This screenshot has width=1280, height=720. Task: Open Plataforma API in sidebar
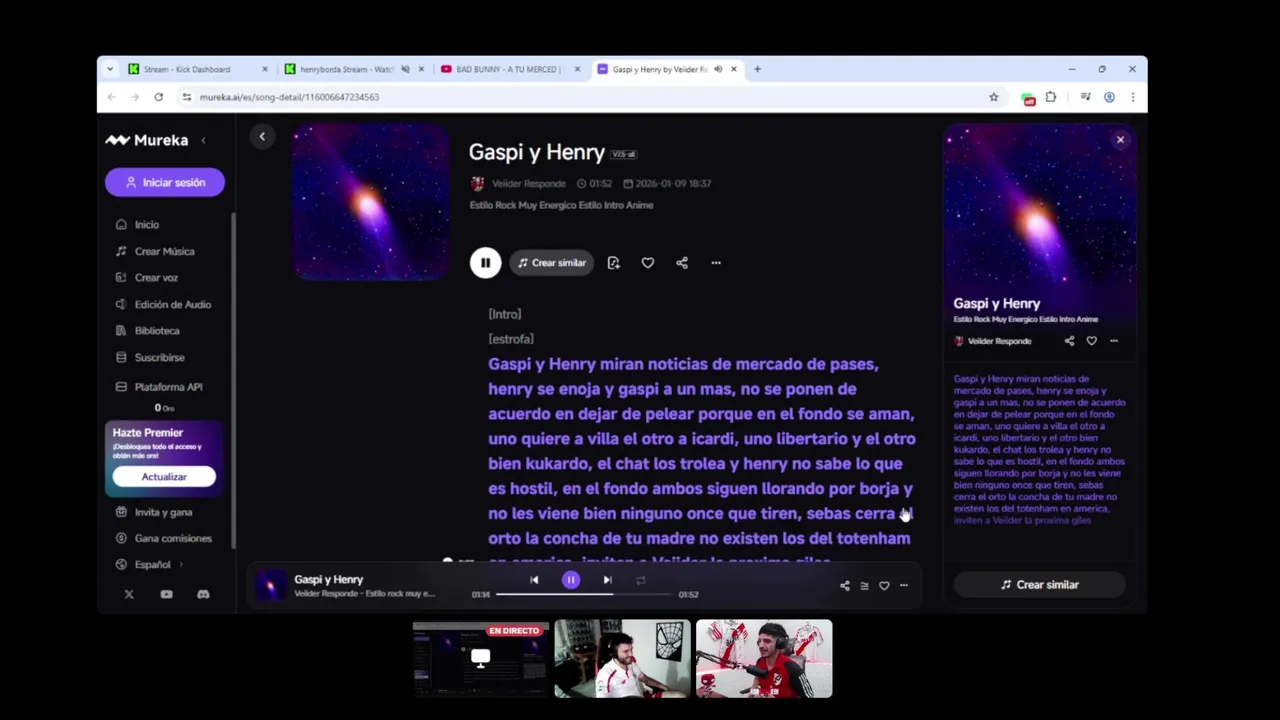coord(159,387)
